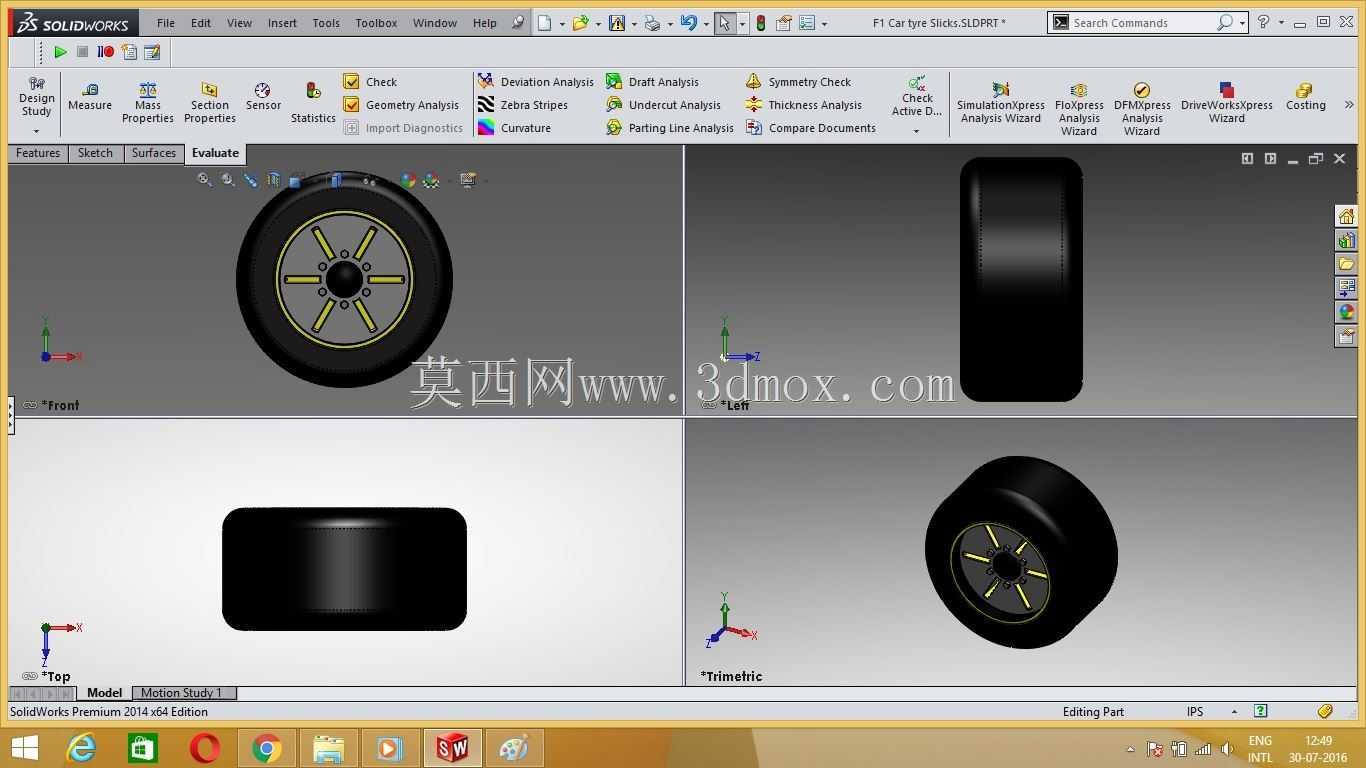The image size is (1366, 768).
Task: Select the Sensor tool
Action: pos(263,97)
